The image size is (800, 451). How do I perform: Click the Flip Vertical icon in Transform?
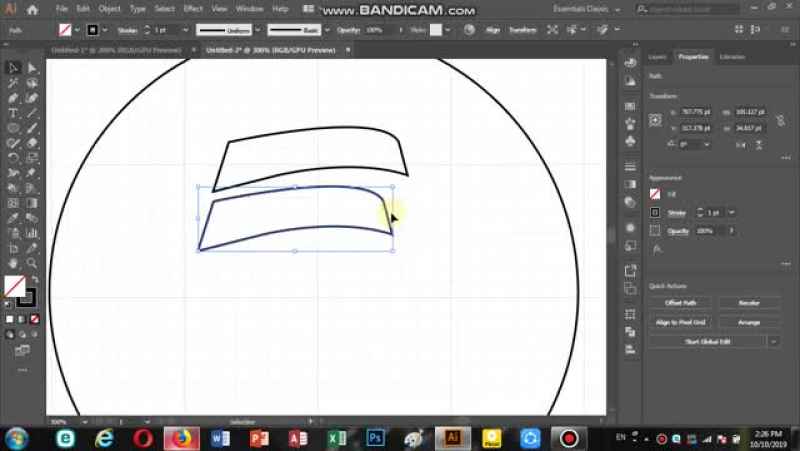pyautogui.click(x=759, y=145)
